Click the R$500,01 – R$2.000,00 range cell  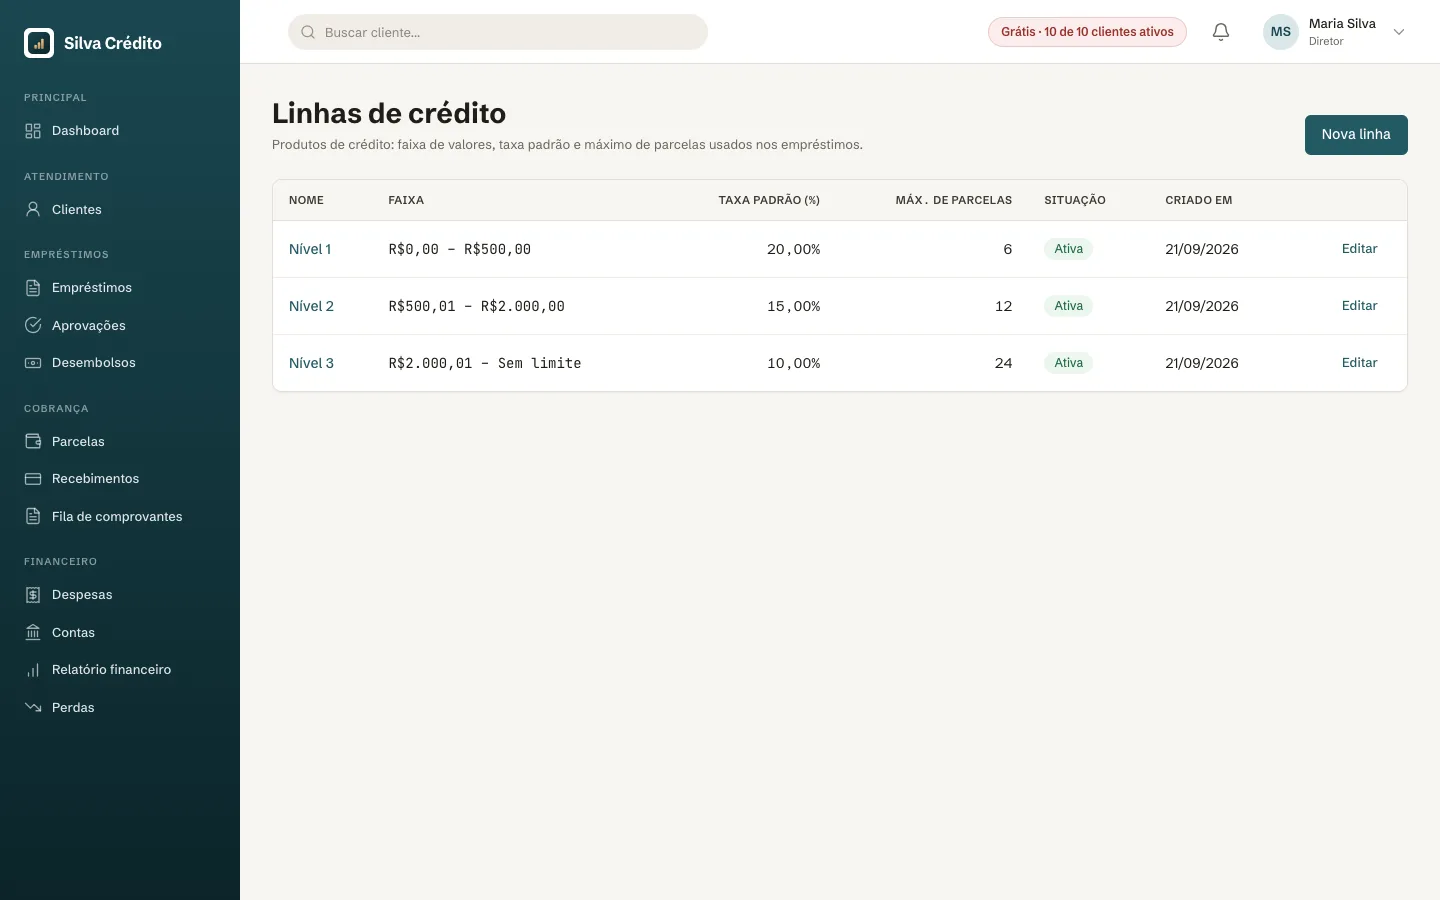[x=477, y=306]
